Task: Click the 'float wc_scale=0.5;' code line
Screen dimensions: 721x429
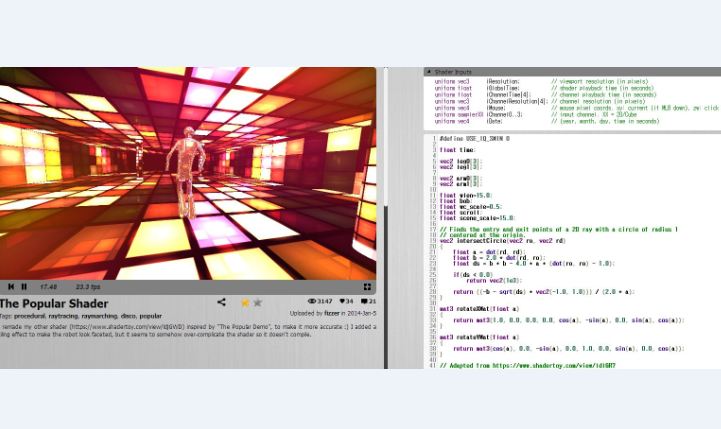Action: (470, 207)
